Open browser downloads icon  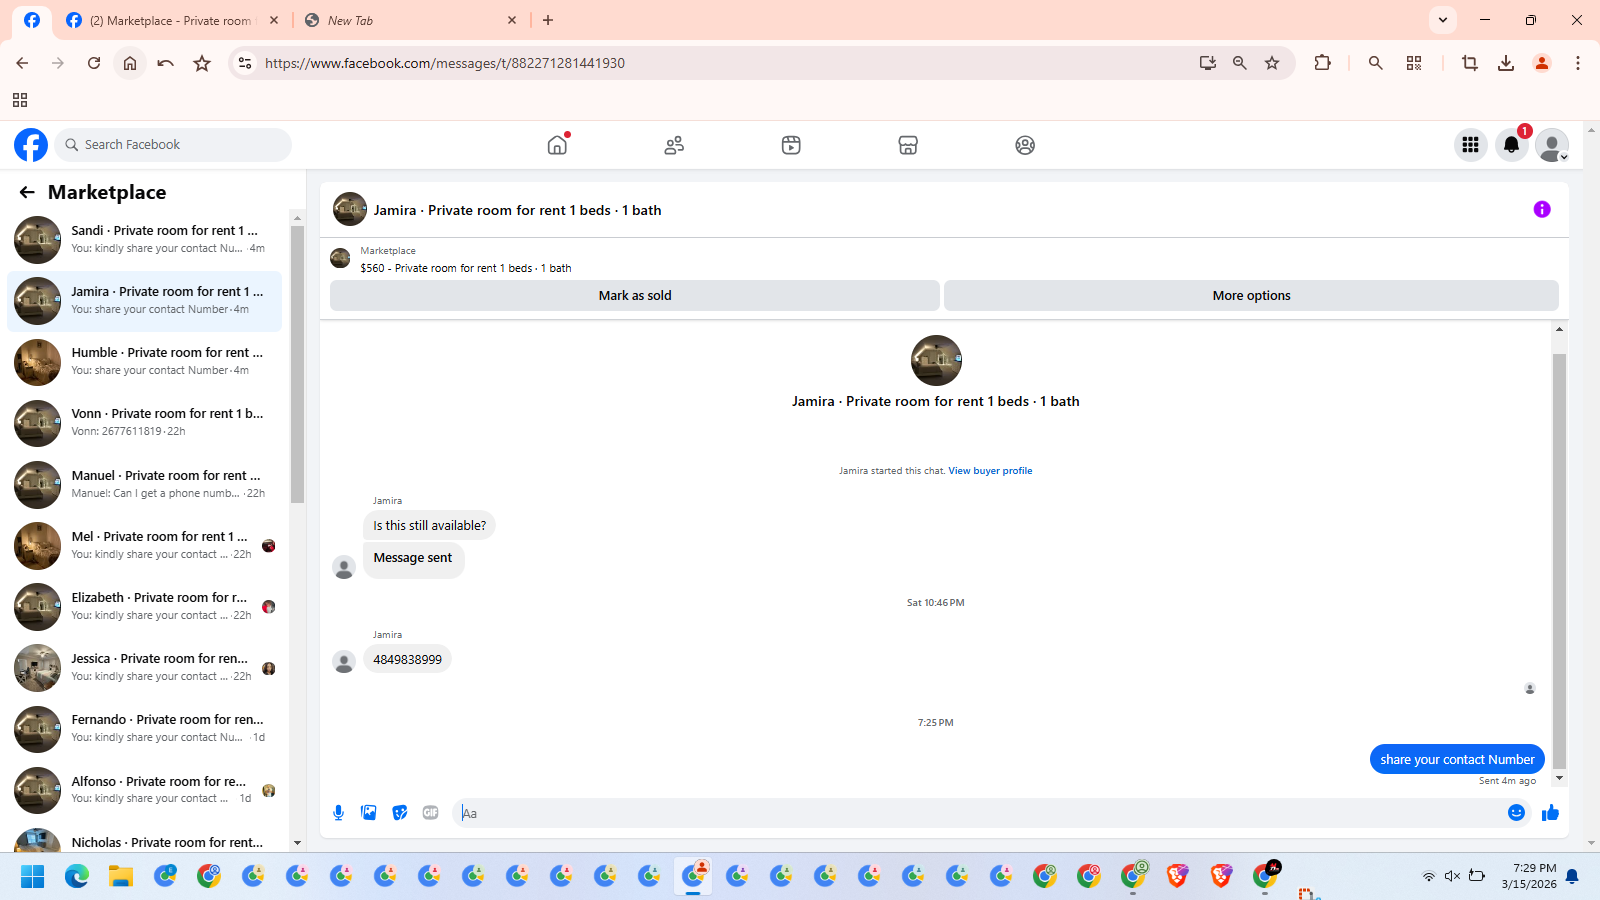click(1506, 63)
